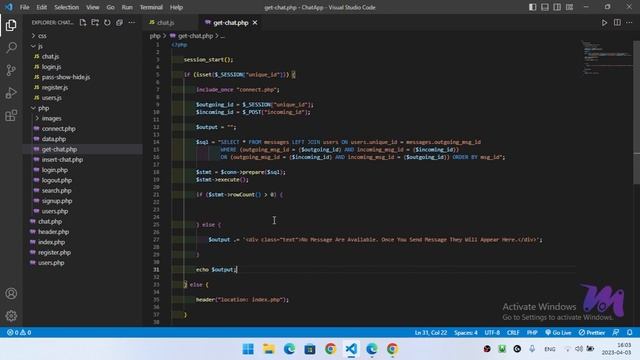Open errors and warnings in status bar
The width and height of the screenshot is (640, 360).
[x=19, y=333]
